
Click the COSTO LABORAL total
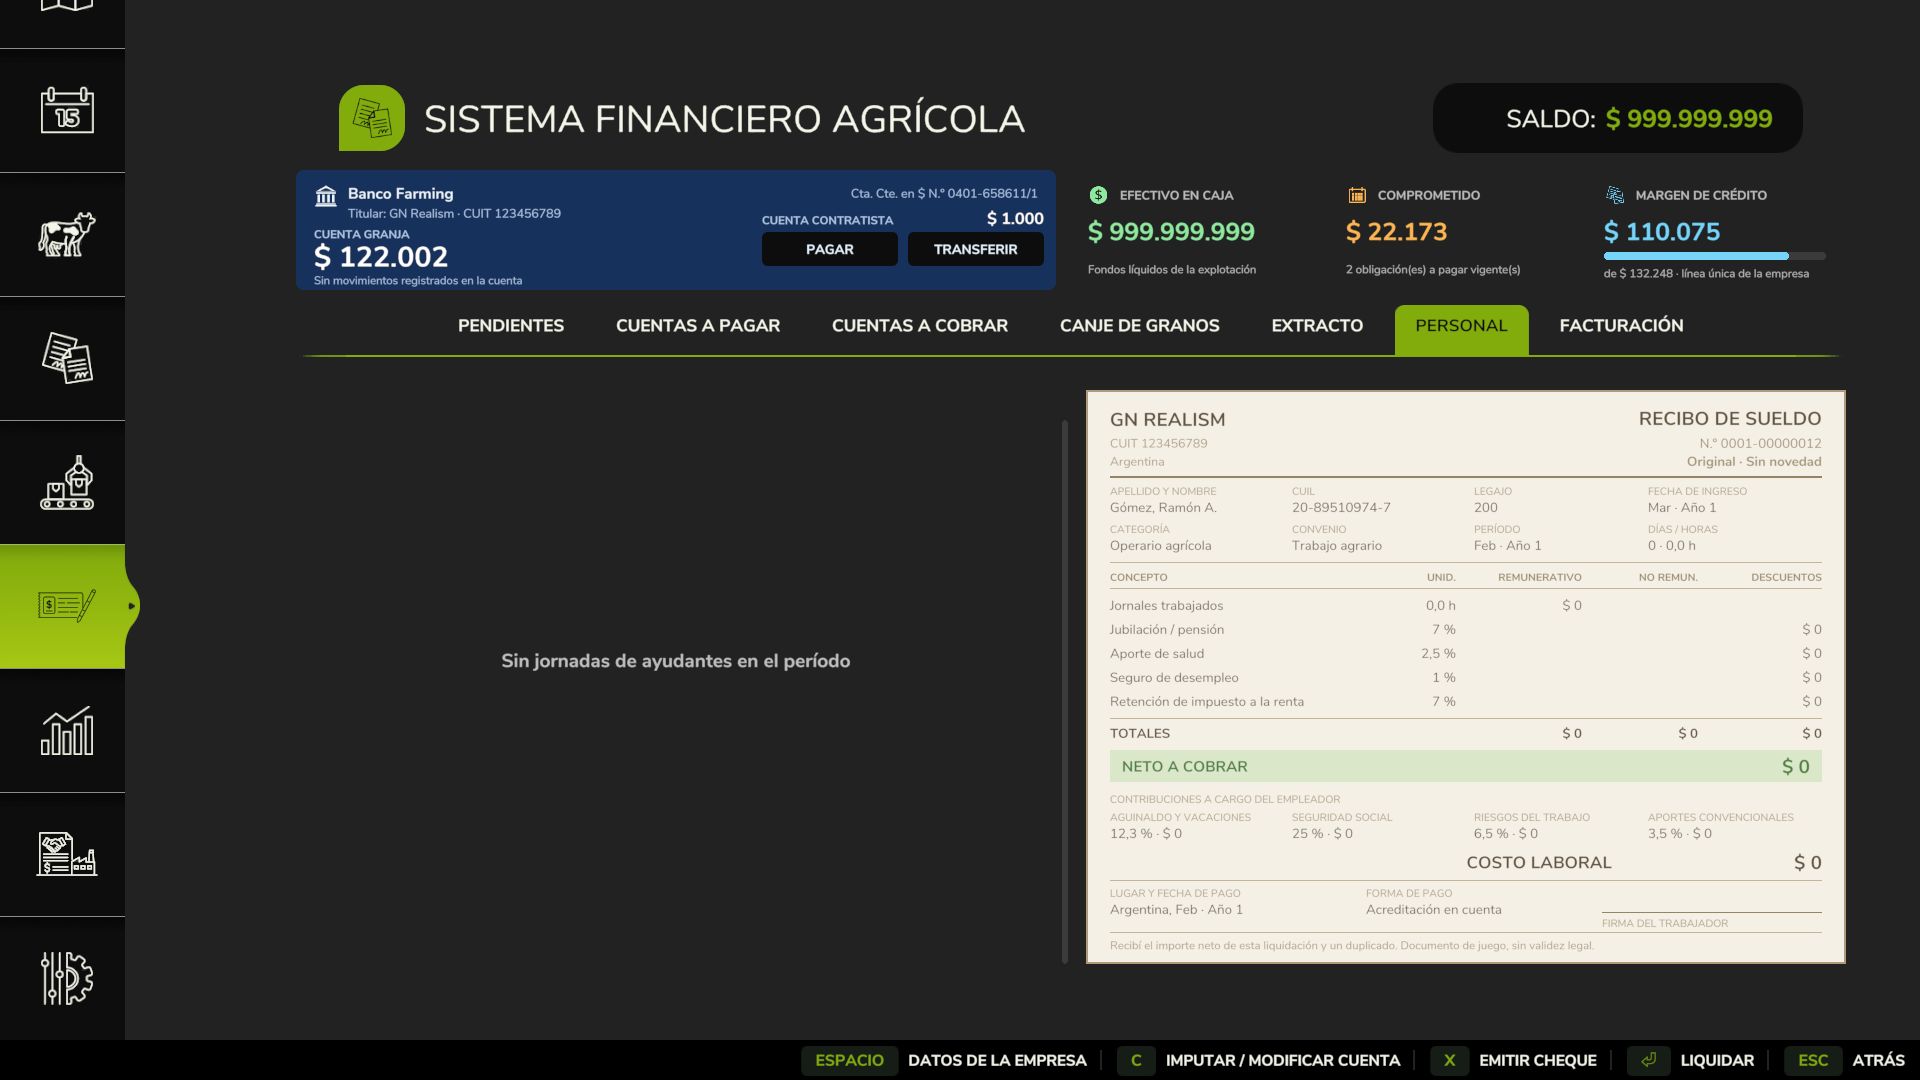[1644, 862]
